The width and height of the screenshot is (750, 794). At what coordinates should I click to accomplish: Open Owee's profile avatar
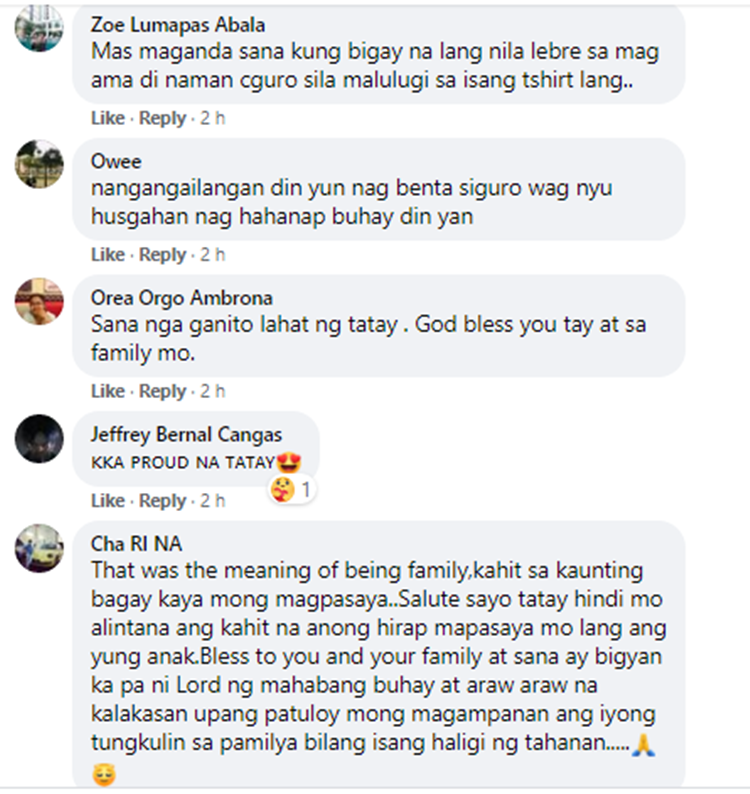point(39,164)
